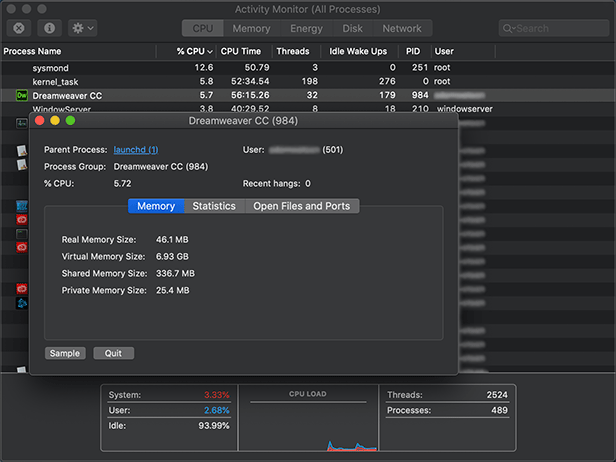Click the Sample button
Viewport: 616px width, 462px height.
65,353
